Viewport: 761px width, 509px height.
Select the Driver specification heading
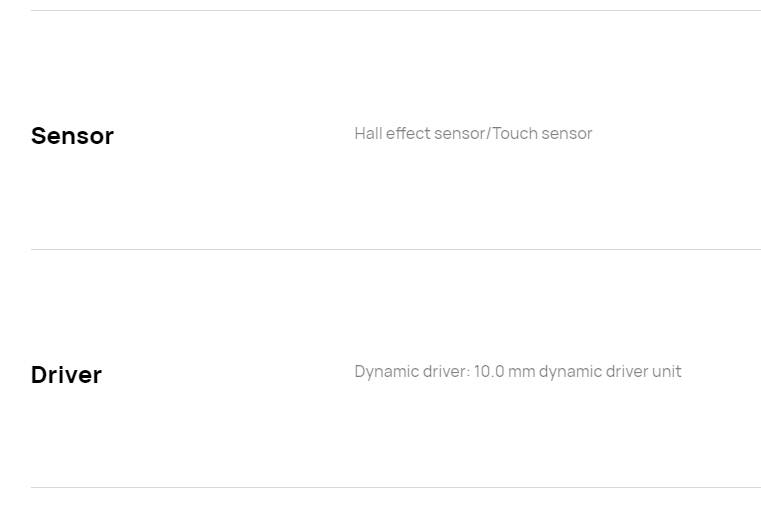coord(66,375)
